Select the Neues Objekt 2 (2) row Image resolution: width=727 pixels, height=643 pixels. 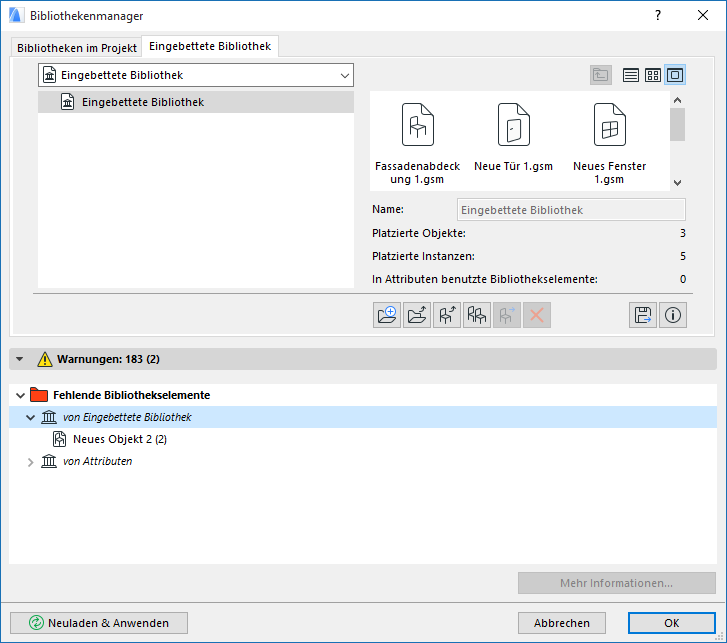(363, 439)
